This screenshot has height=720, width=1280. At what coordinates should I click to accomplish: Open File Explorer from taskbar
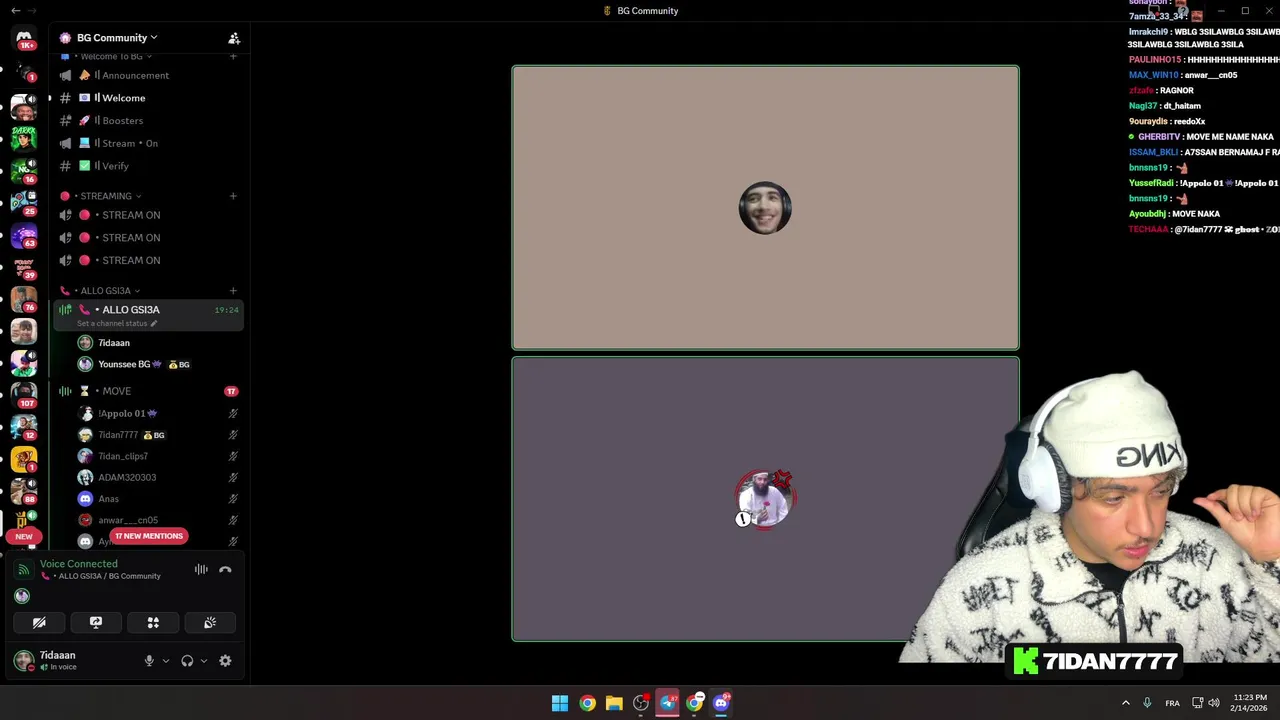click(614, 703)
